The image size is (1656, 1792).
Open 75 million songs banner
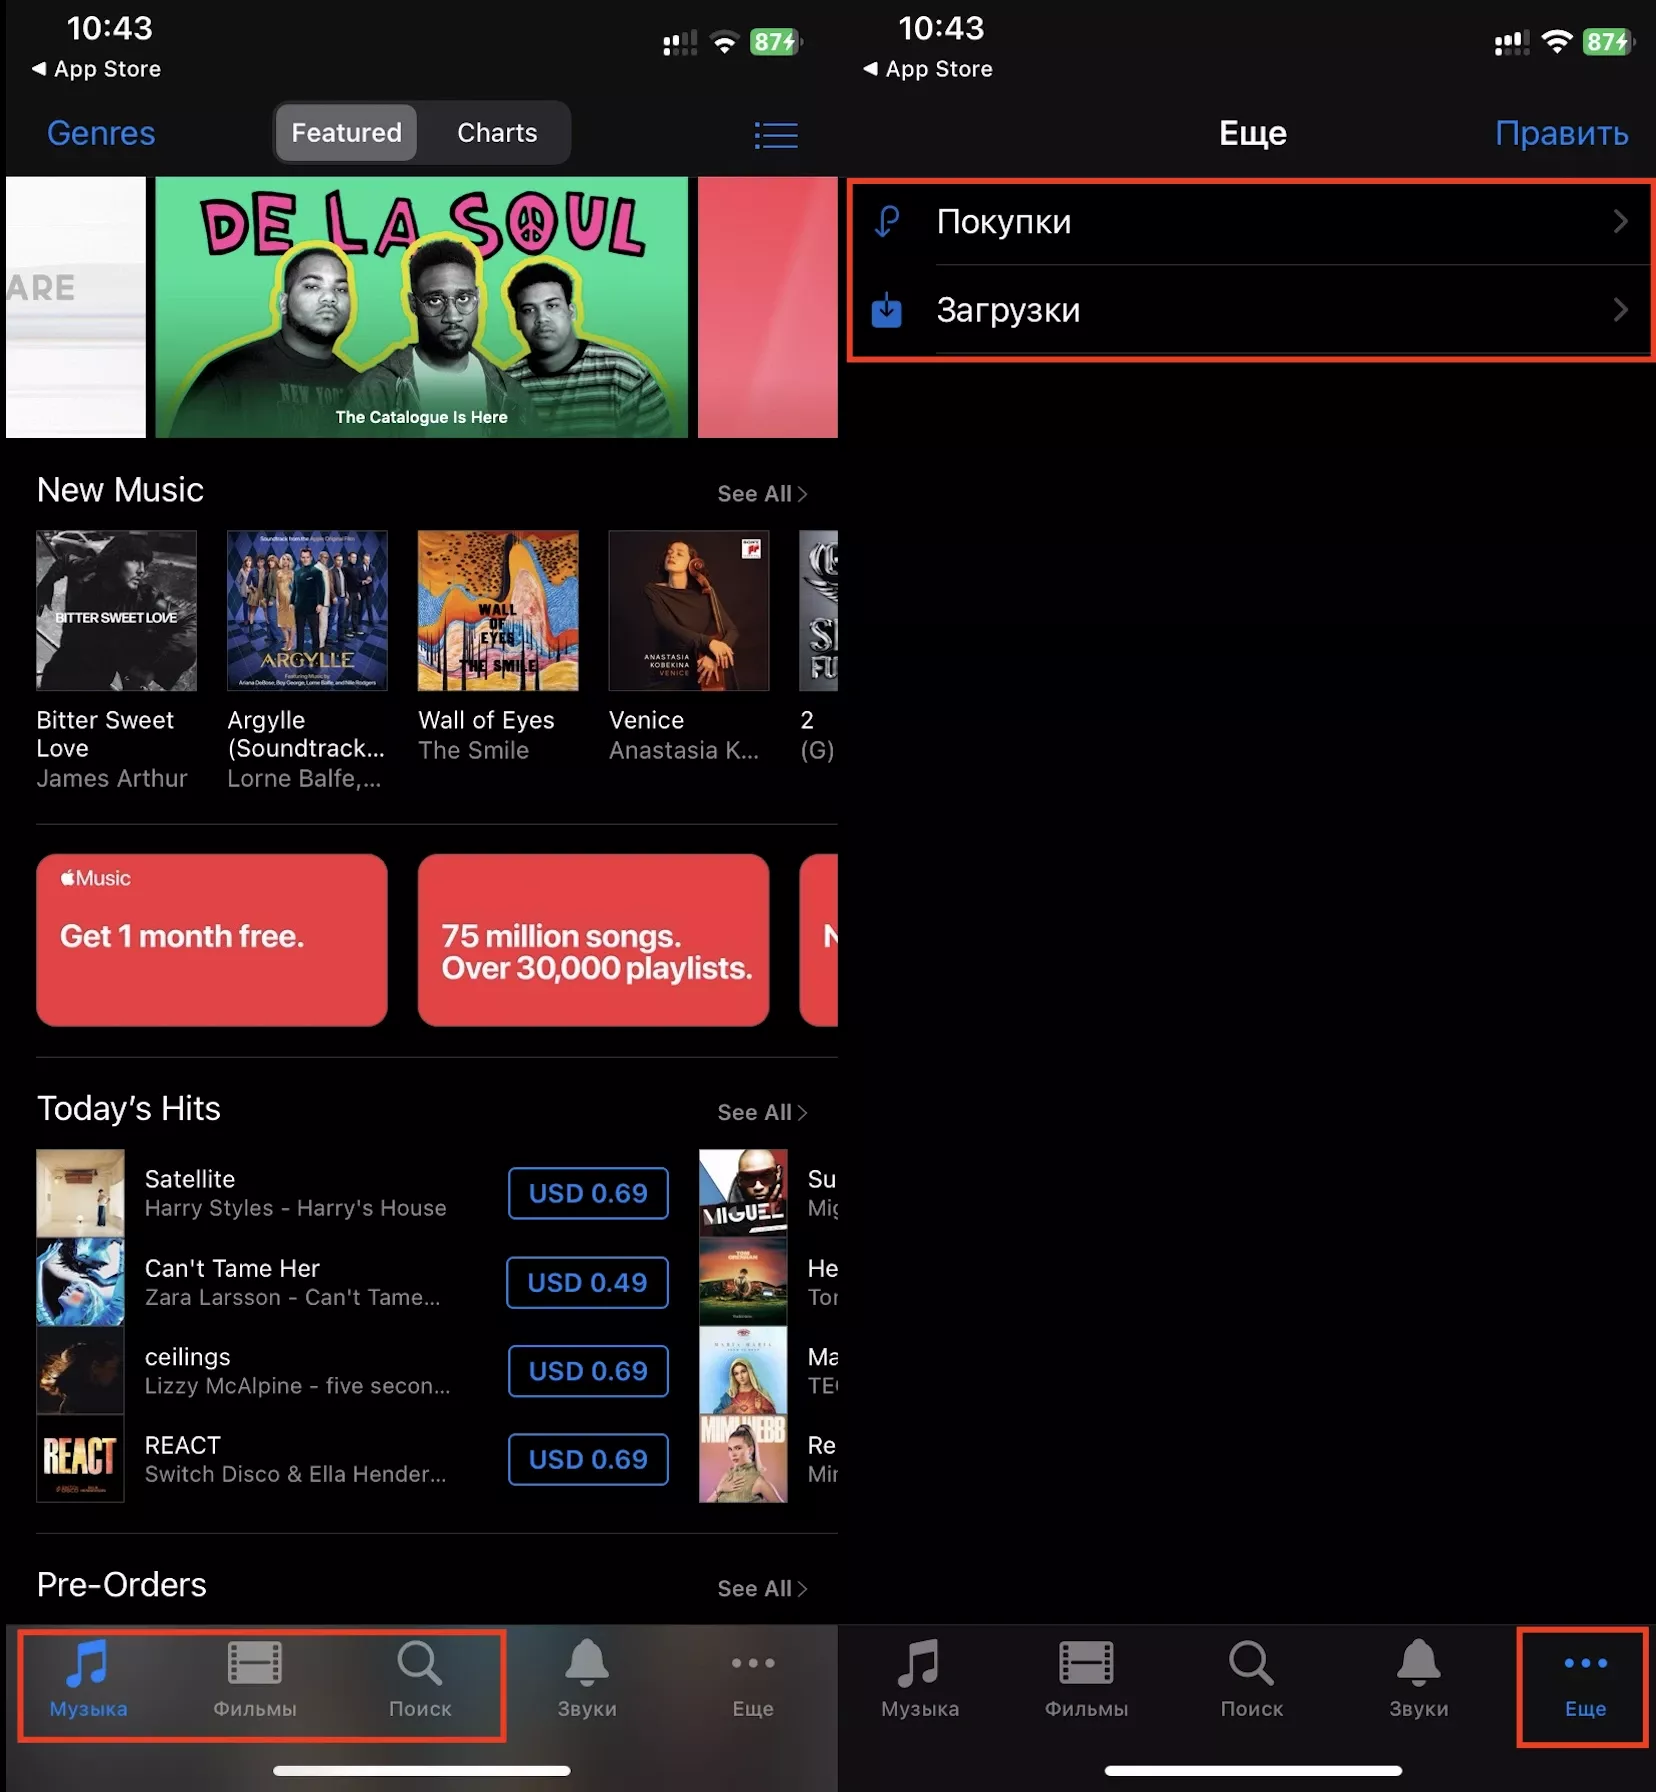click(x=594, y=940)
